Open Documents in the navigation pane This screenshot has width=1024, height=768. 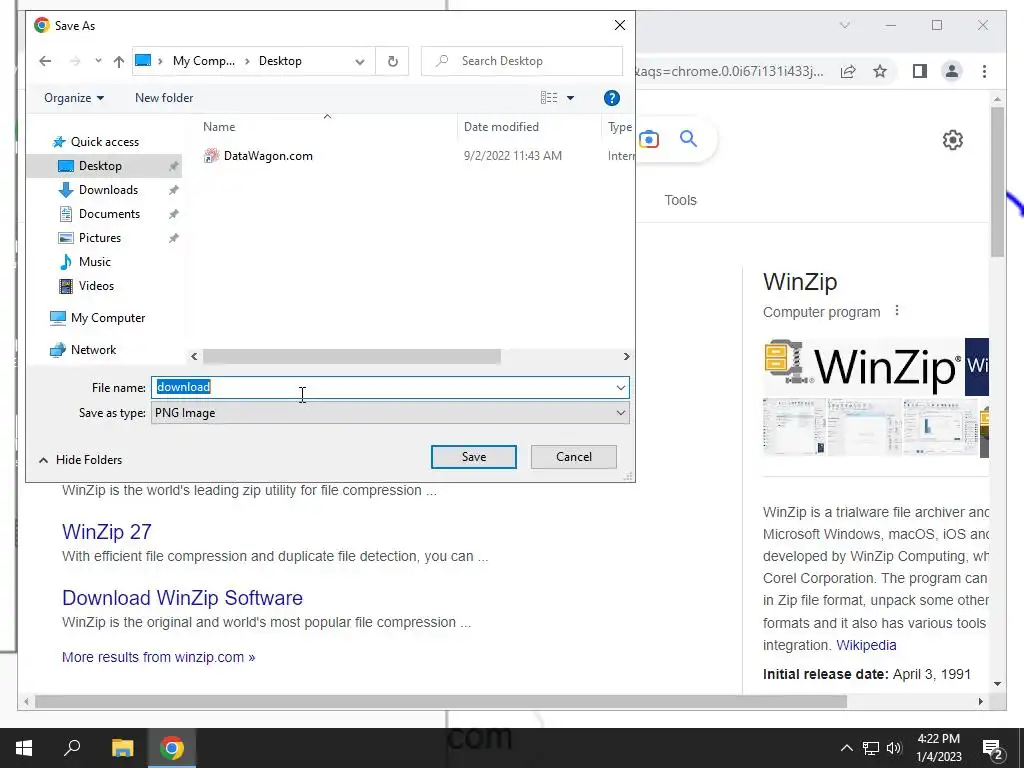tap(109, 214)
